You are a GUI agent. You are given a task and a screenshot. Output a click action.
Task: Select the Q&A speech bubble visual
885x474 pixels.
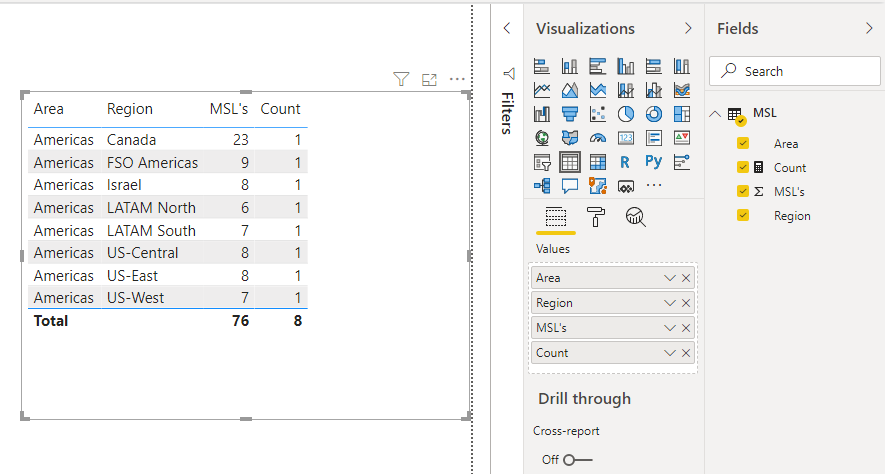pos(569,186)
